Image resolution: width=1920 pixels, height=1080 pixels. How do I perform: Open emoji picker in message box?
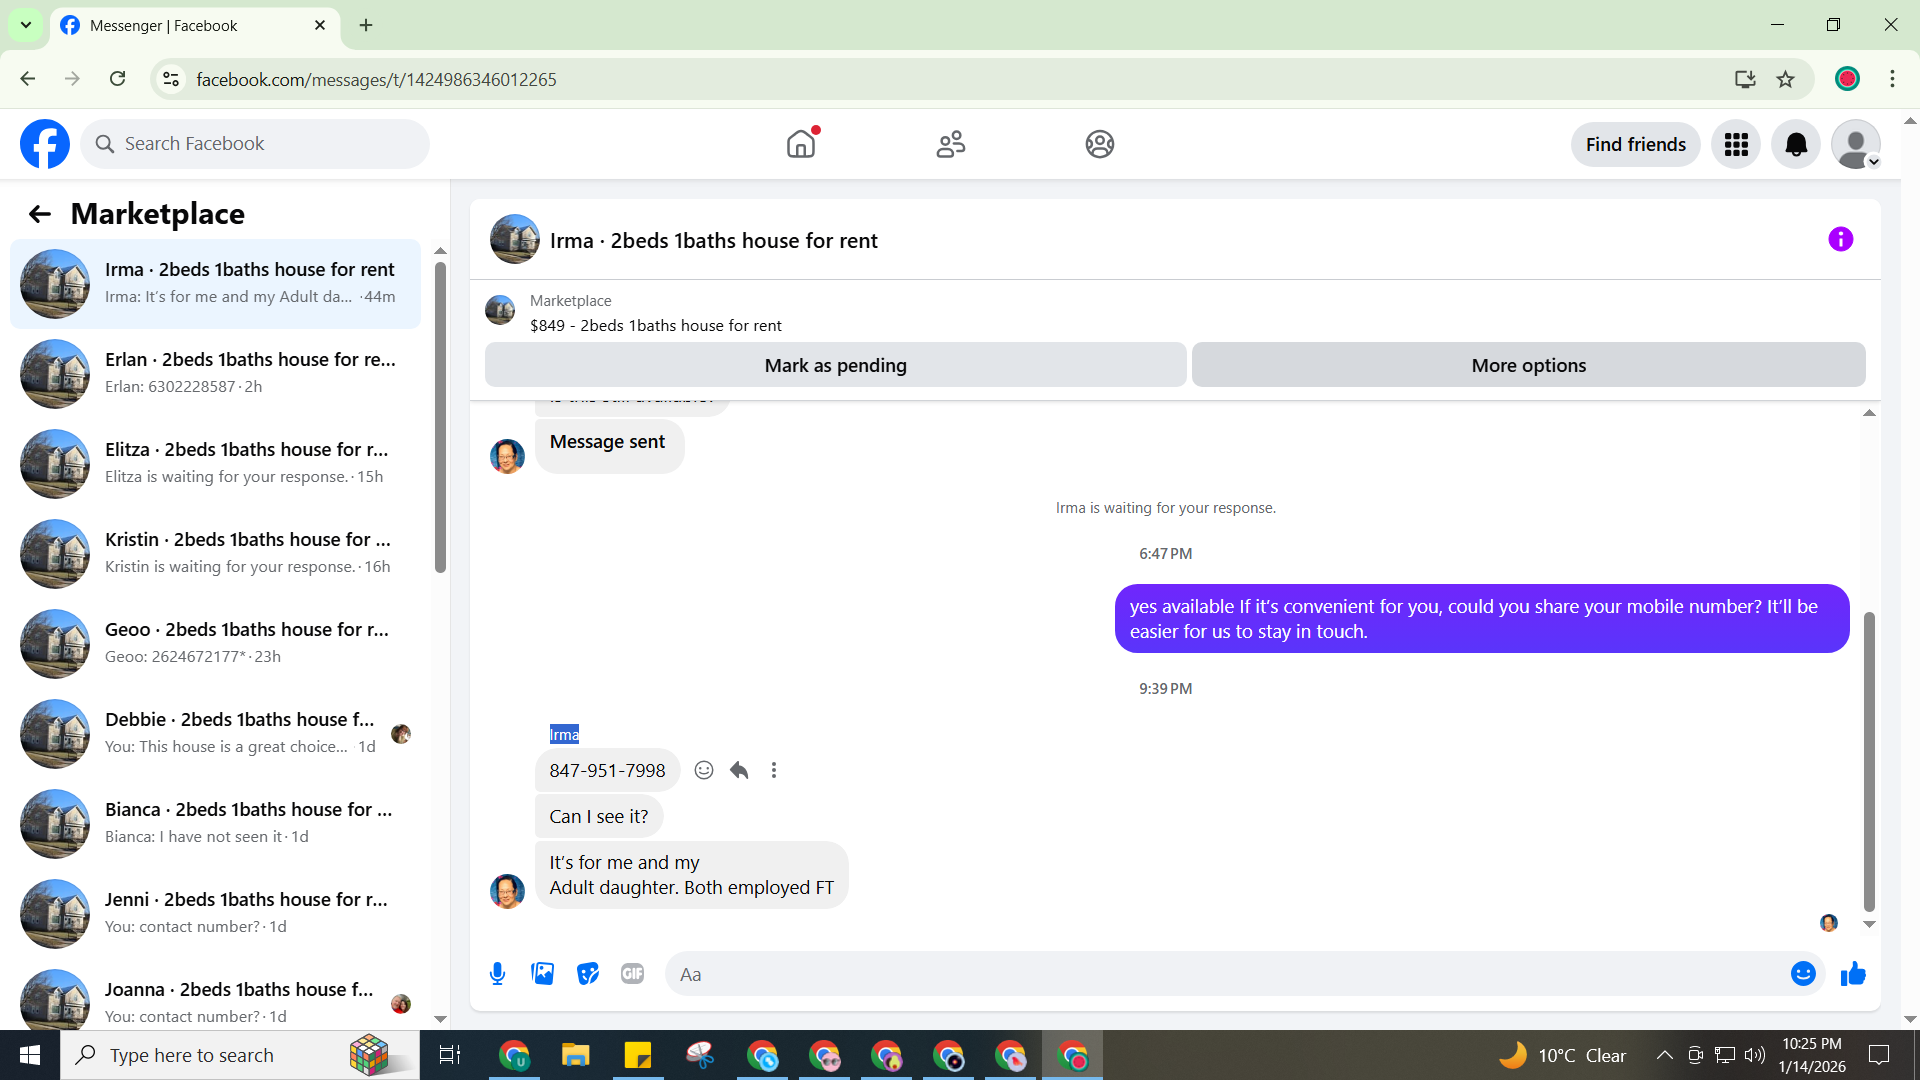(1803, 974)
